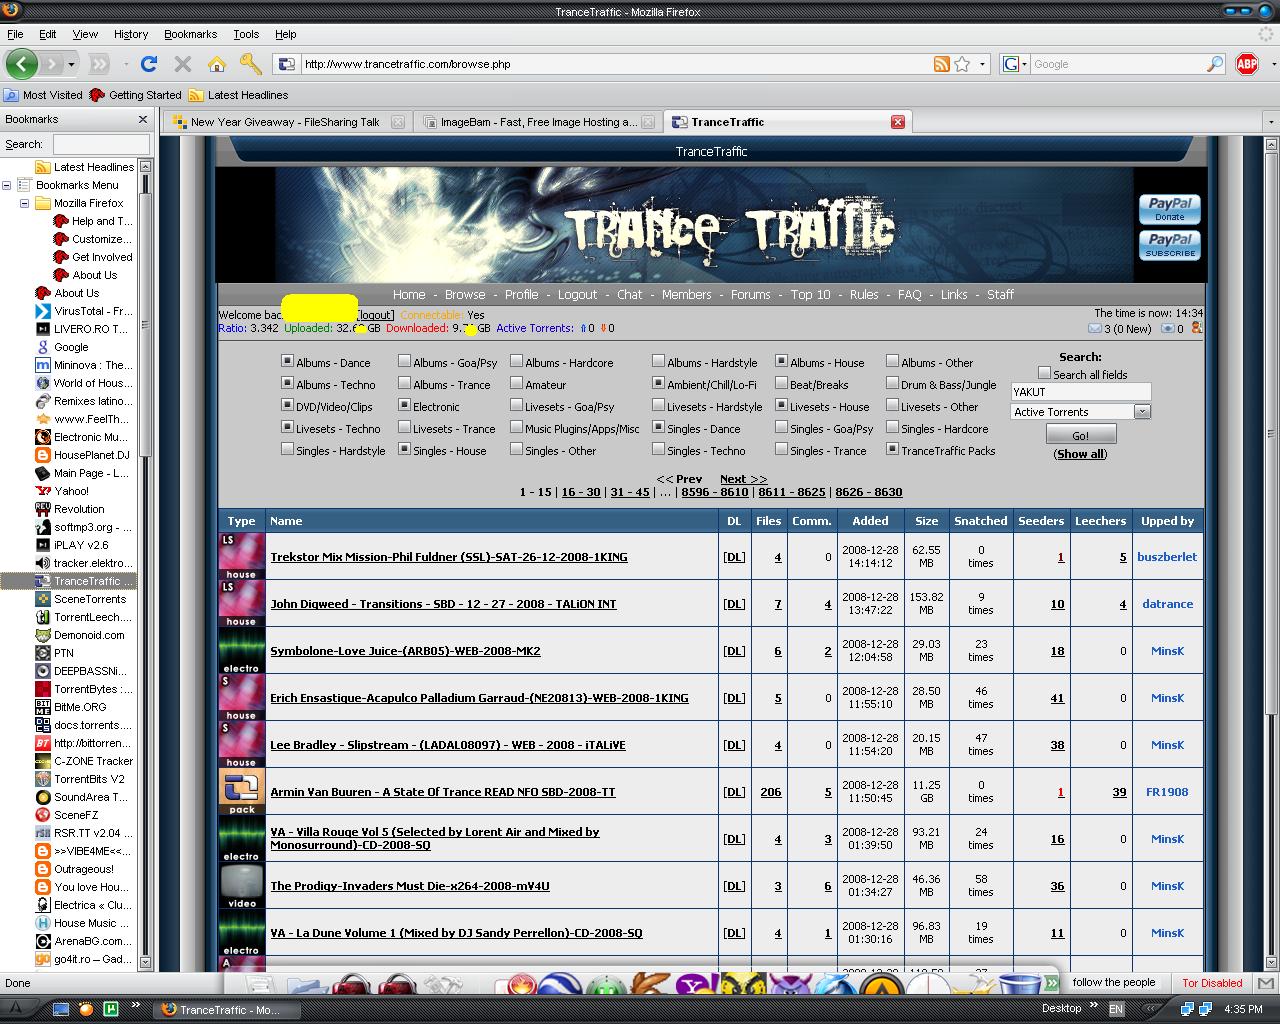Click the EN language indicator in system tray
The width and height of the screenshot is (1280, 1024).
click(x=1115, y=1009)
